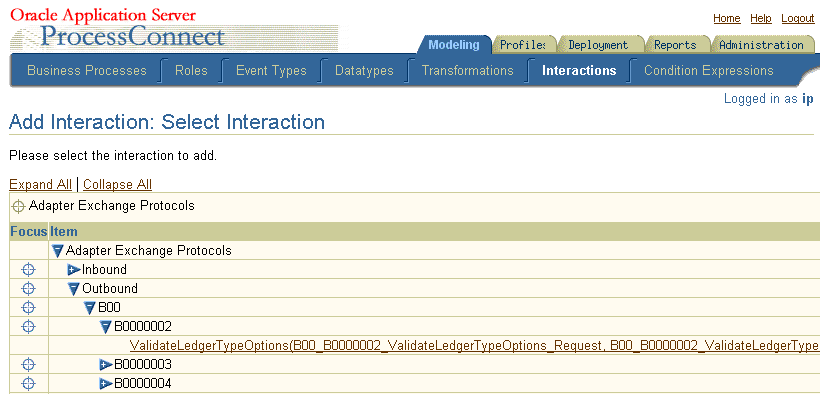Viewport: 820px width, 394px height.
Task: Focus on the Outbound row
Action: (x=29, y=289)
